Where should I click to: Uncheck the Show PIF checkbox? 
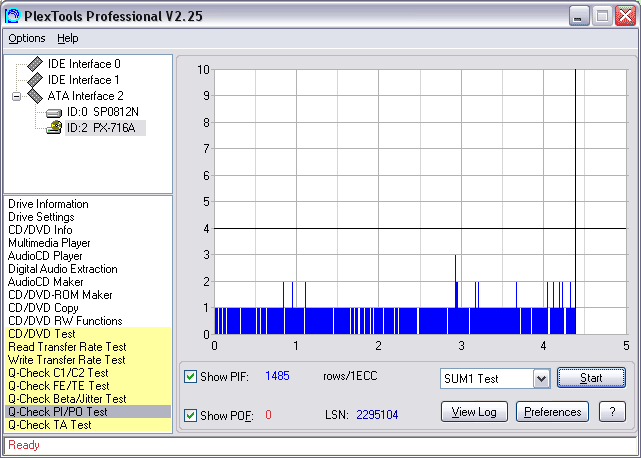coord(191,376)
